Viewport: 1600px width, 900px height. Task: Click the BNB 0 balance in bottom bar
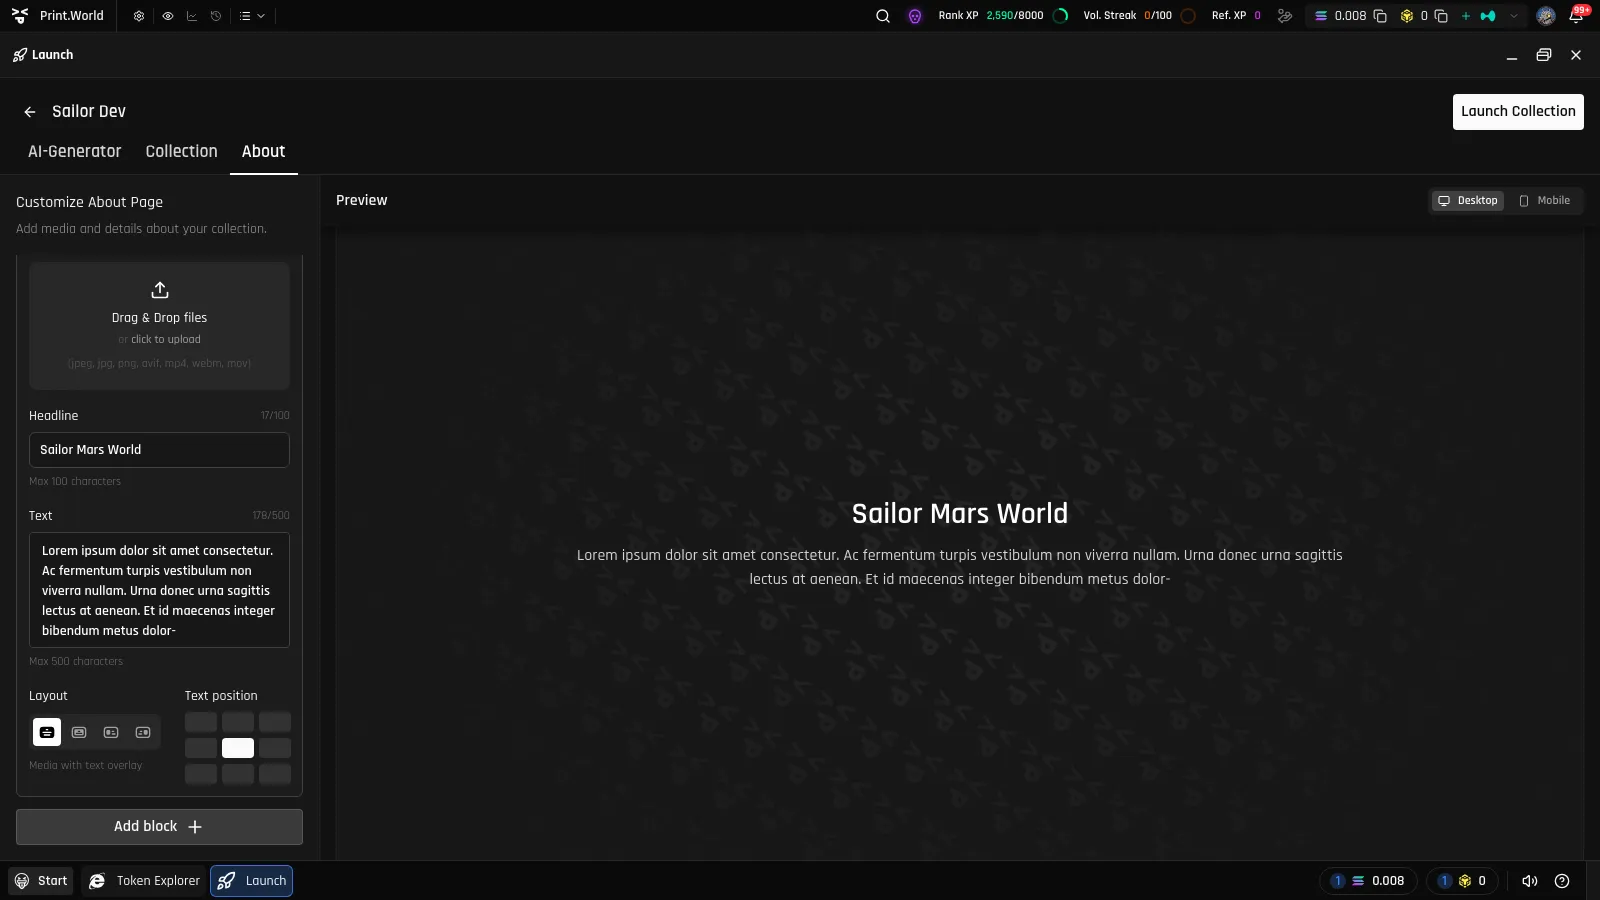click(x=1462, y=881)
